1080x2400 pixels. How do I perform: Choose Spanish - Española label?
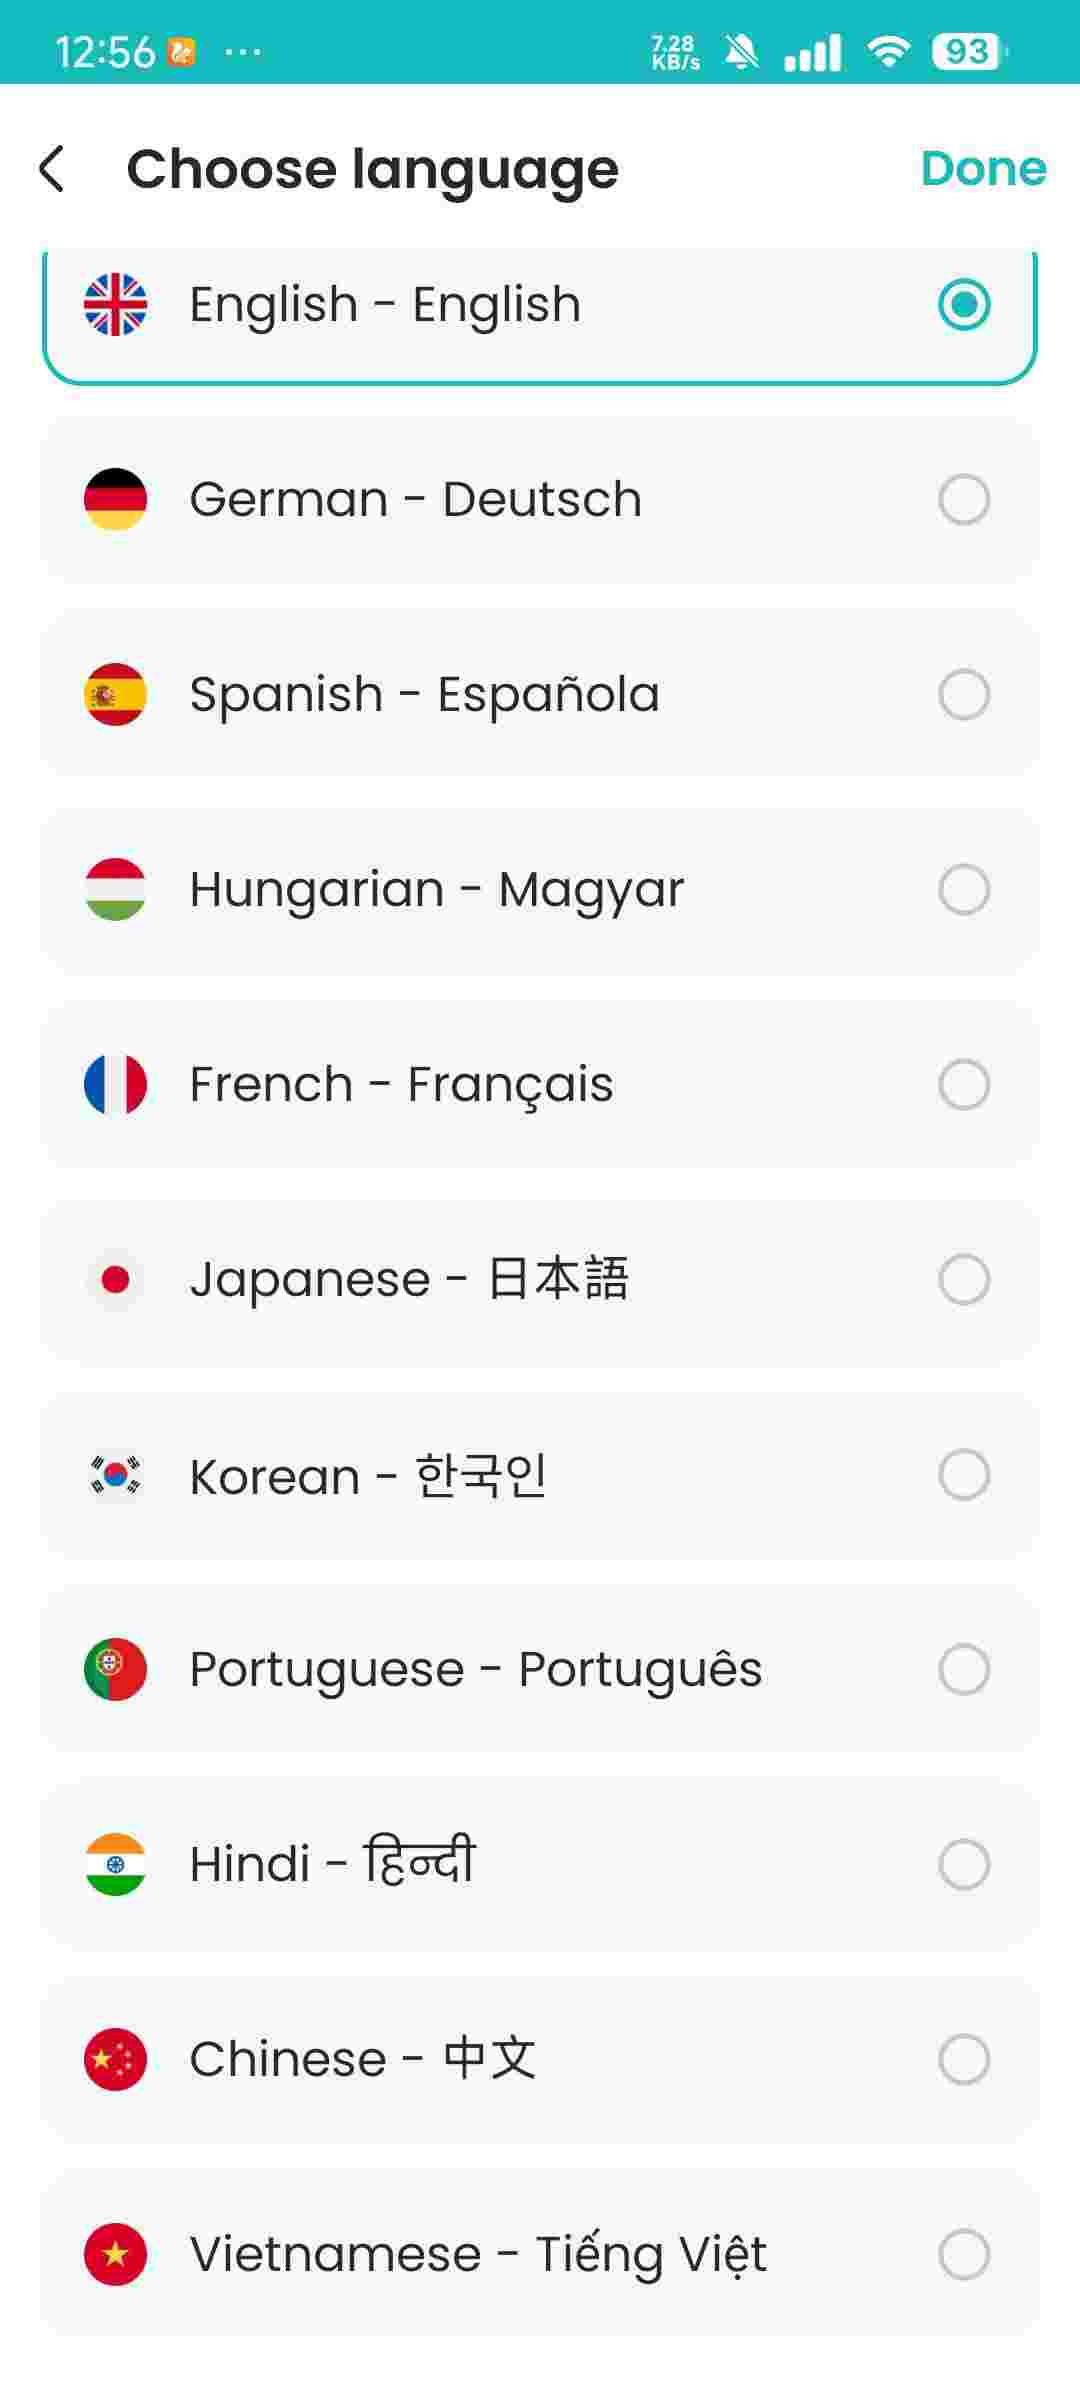point(424,694)
